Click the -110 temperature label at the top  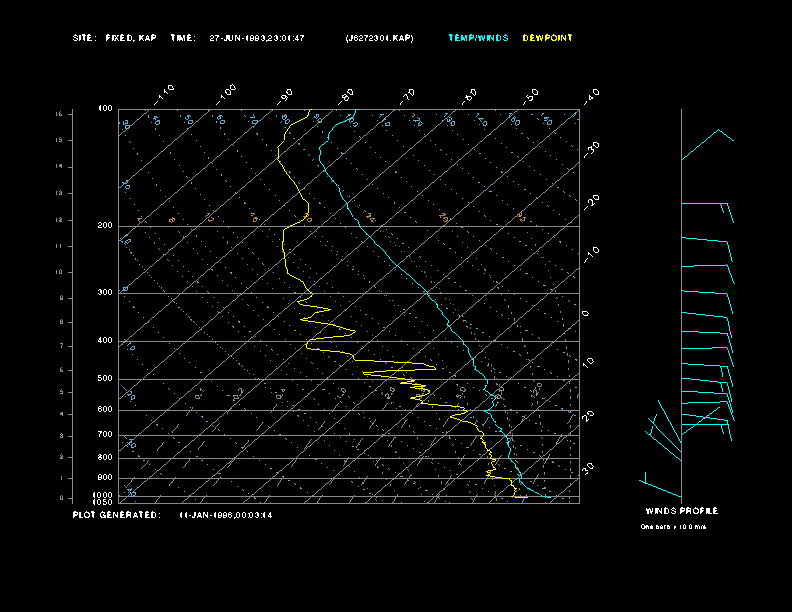click(165, 92)
